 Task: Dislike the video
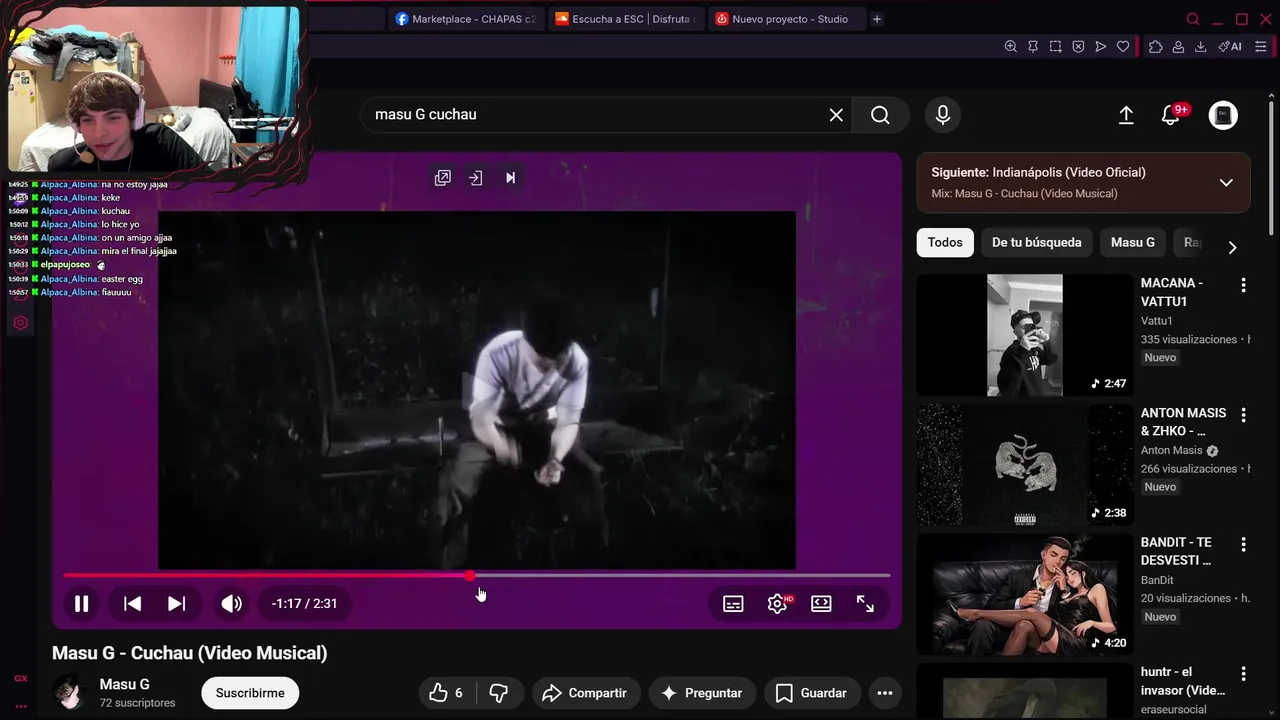[498, 693]
